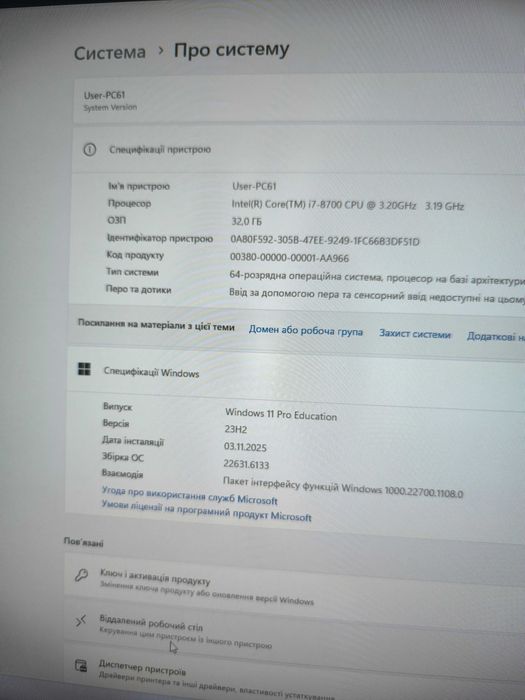Click the Ідентифікатор пристрою label
The width and height of the screenshot is (525, 700).
coord(160,238)
